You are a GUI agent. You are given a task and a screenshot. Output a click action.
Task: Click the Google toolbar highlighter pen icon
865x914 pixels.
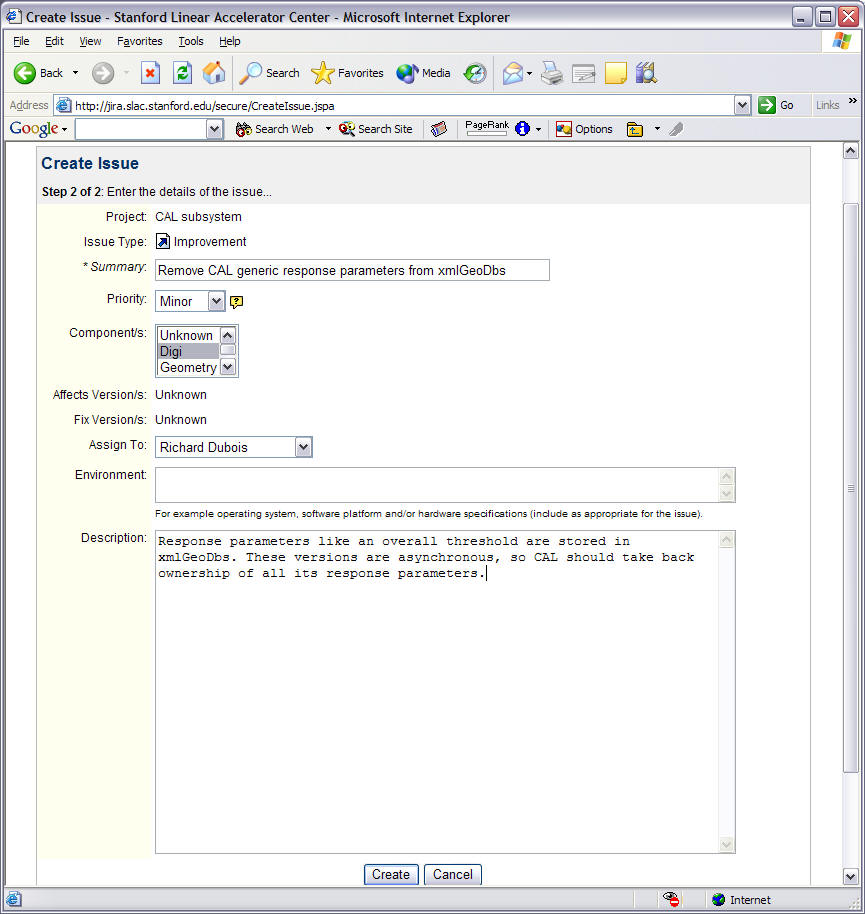pyautogui.click(x=676, y=129)
